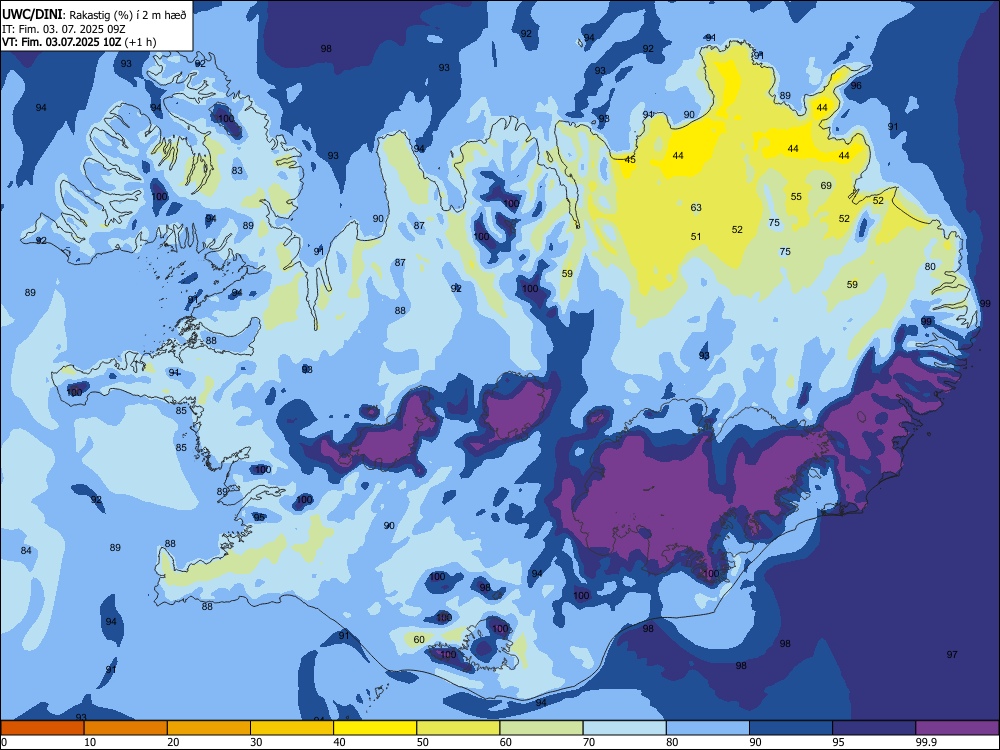Click the '99.9' legend tick label
The height and width of the screenshot is (750, 1000).
click(x=925, y=742)
